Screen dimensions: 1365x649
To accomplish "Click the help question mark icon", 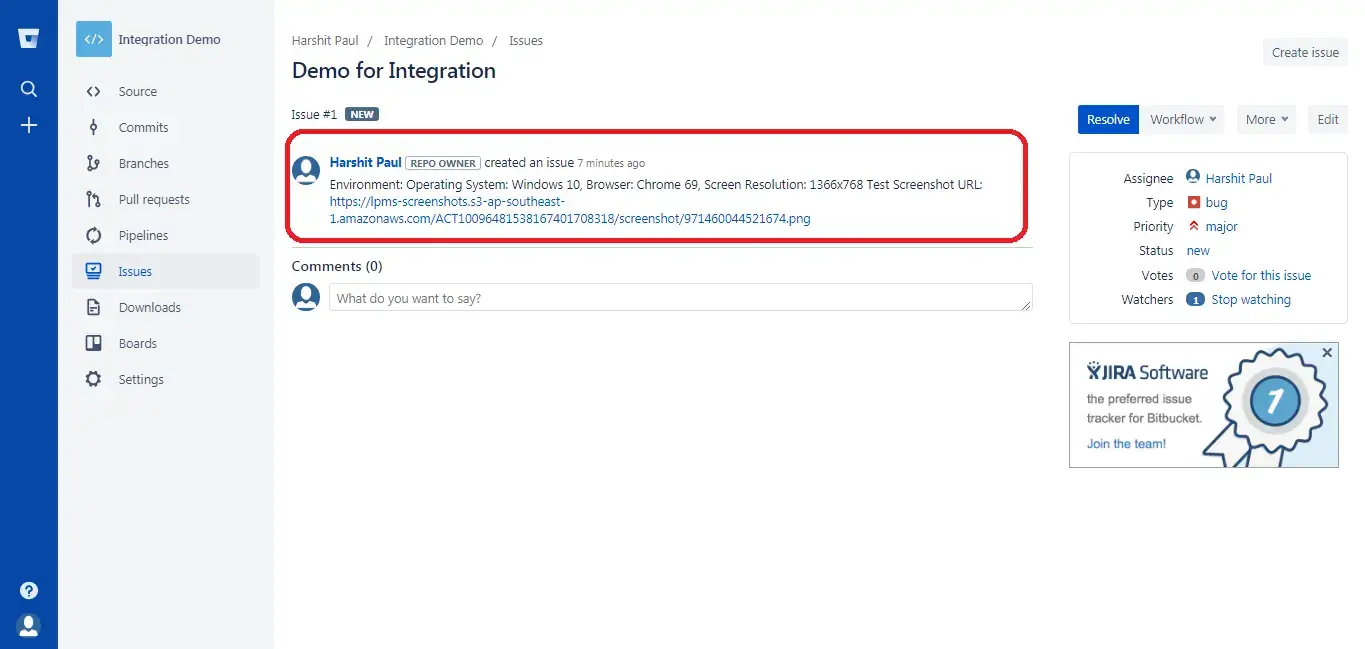I will (28, 590).
